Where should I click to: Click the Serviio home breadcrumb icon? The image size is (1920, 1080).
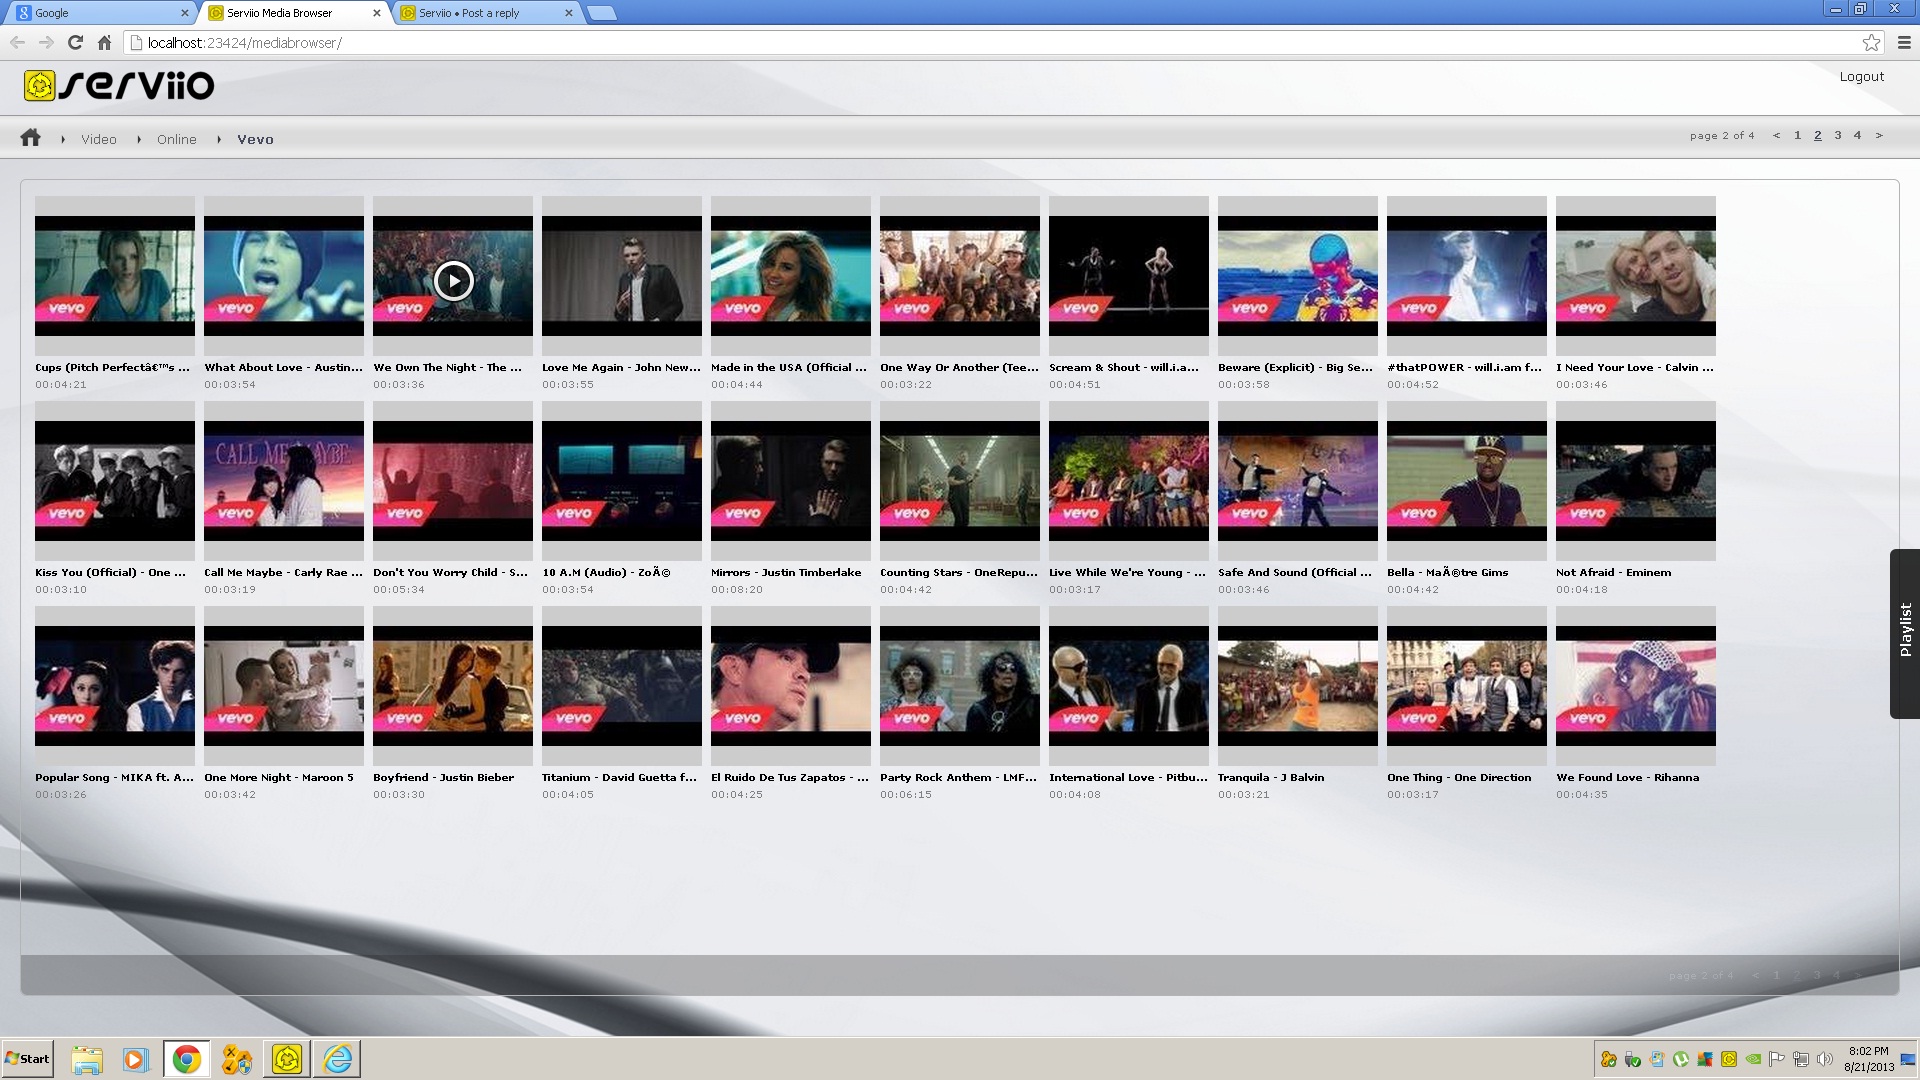pyautogui.click(x=31, y=138)
